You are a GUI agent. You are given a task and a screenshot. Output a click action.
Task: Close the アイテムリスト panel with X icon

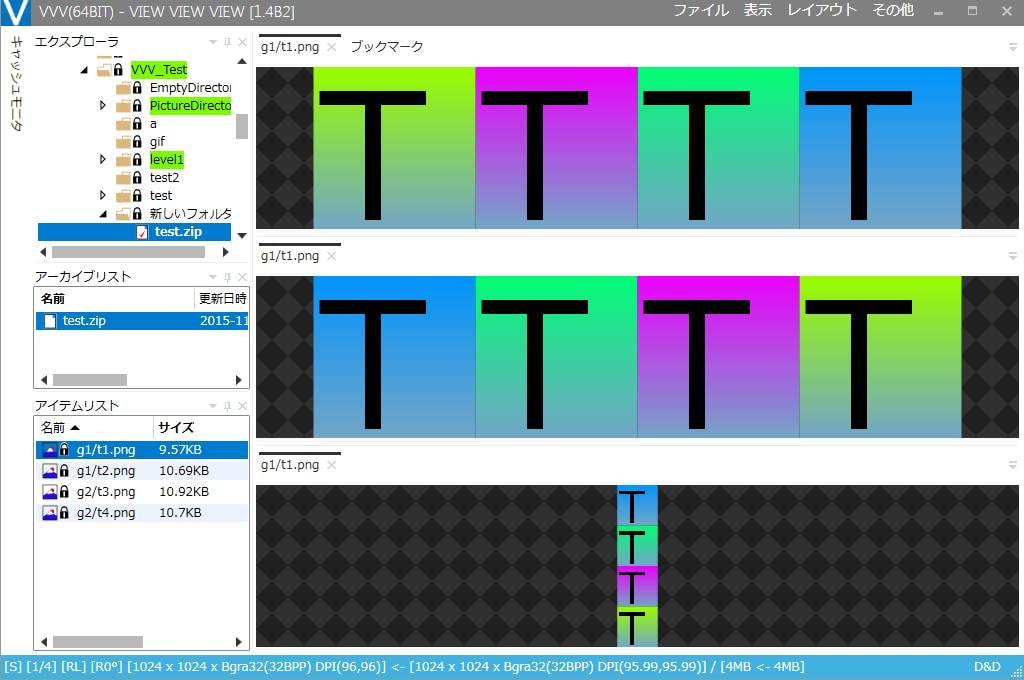coord(242,406)
